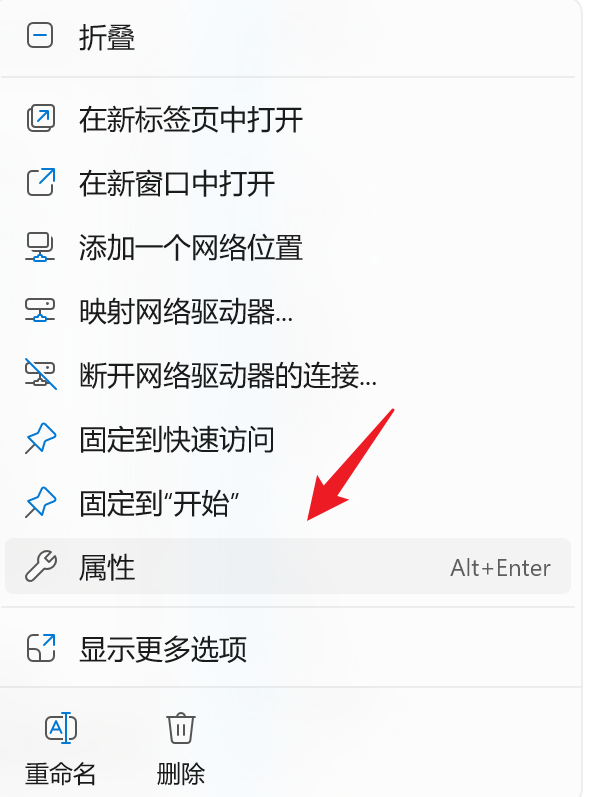Open 属性 with the wrench icon
The image size is (603, 797).
click(288, 566)
